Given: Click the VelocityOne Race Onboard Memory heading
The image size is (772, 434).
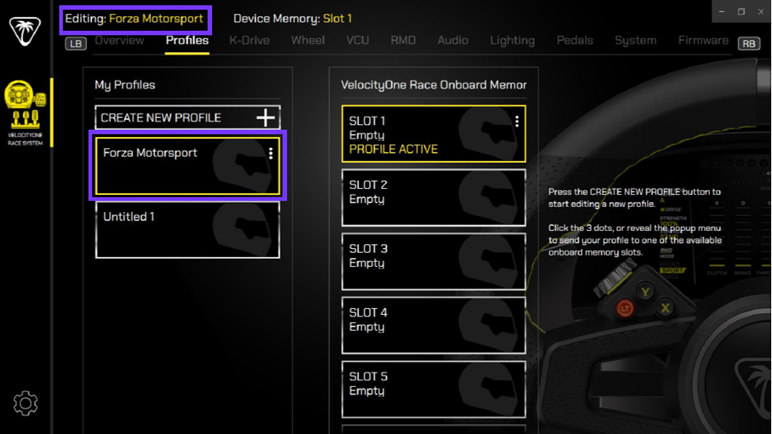Looking at the screenshot, I should (x=433, y=85).
